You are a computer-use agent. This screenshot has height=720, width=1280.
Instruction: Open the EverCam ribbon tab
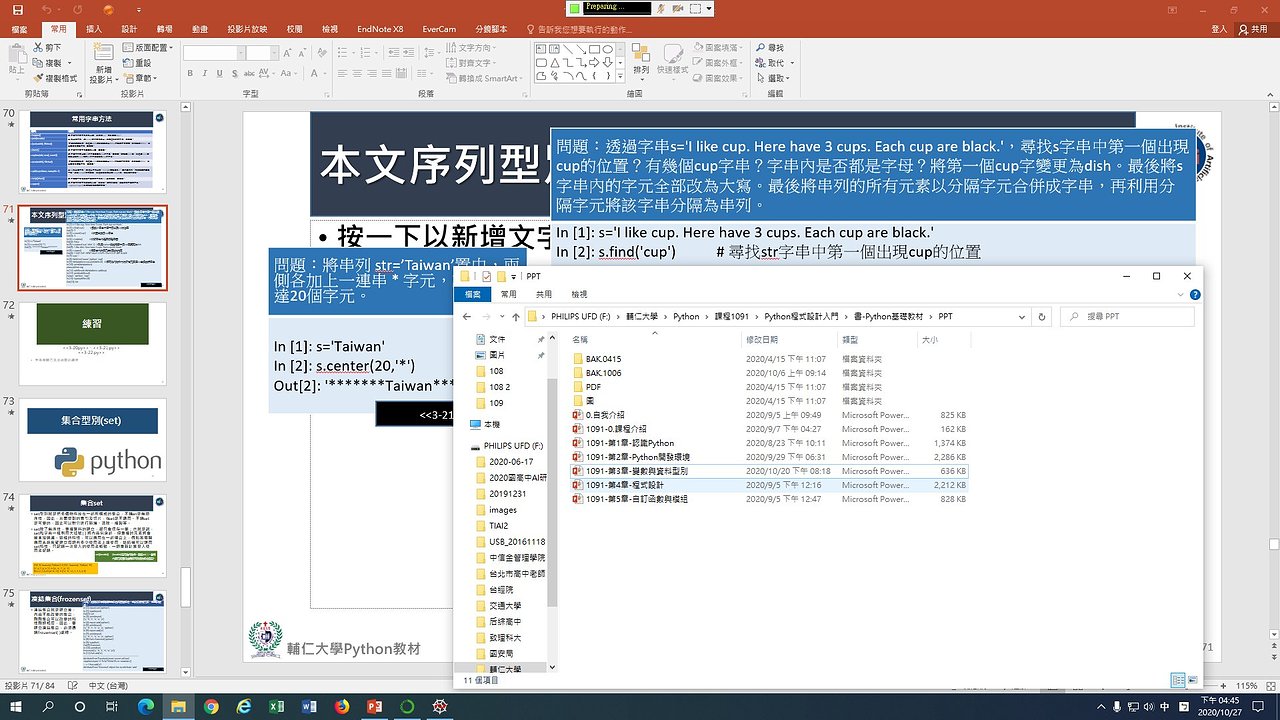tap(439, 30)
